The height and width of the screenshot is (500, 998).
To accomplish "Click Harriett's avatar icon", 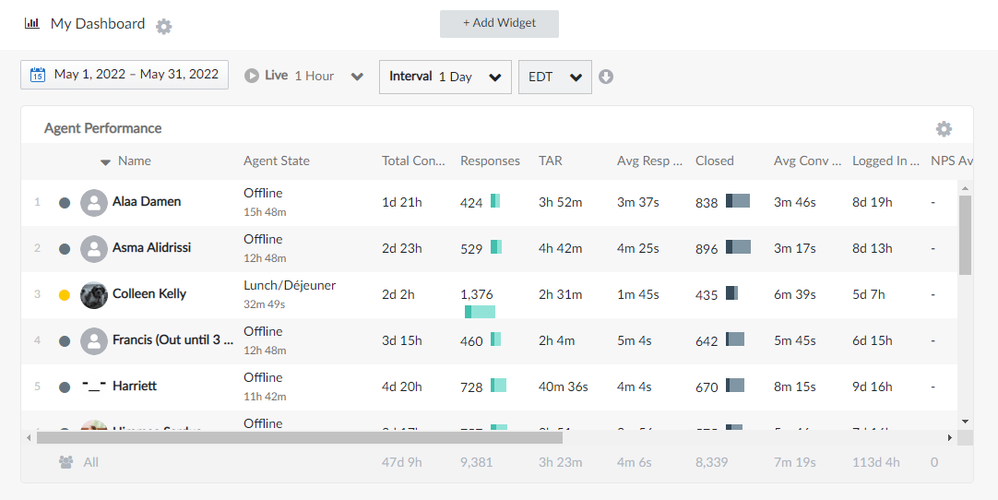I will [x=94, y=386].
